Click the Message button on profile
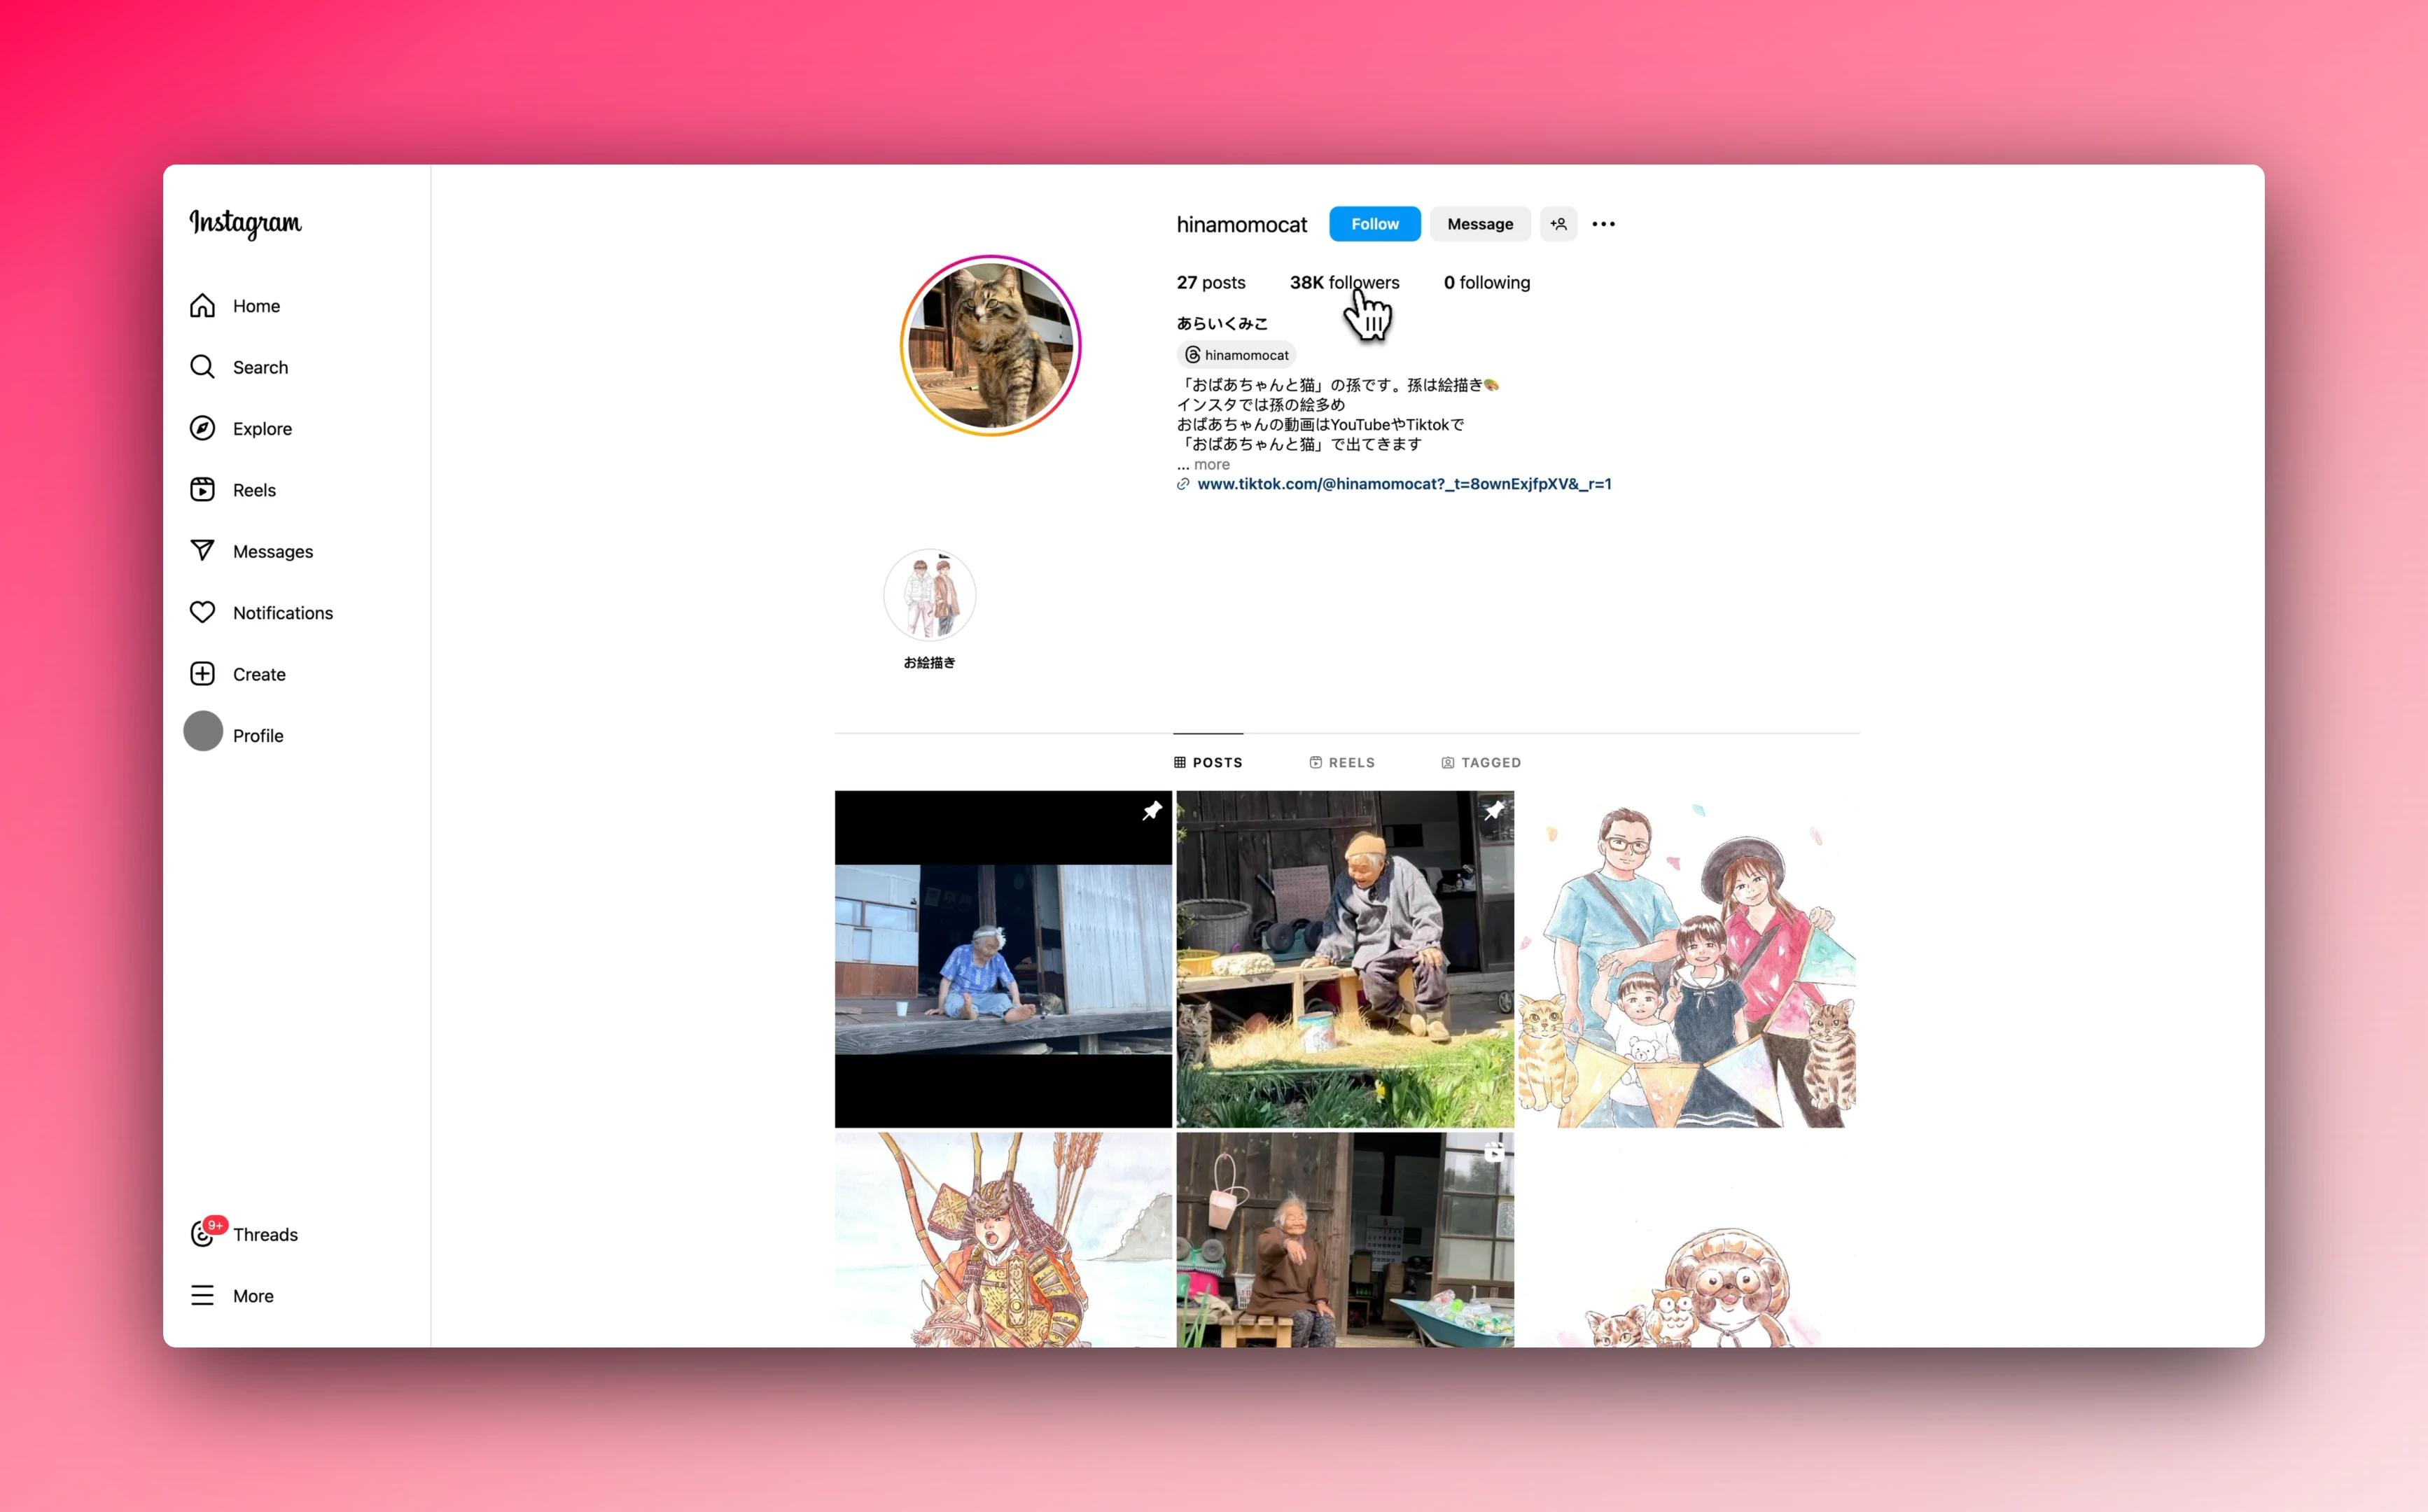This screenshot has height=1512, width=2428. [1479, 223]
